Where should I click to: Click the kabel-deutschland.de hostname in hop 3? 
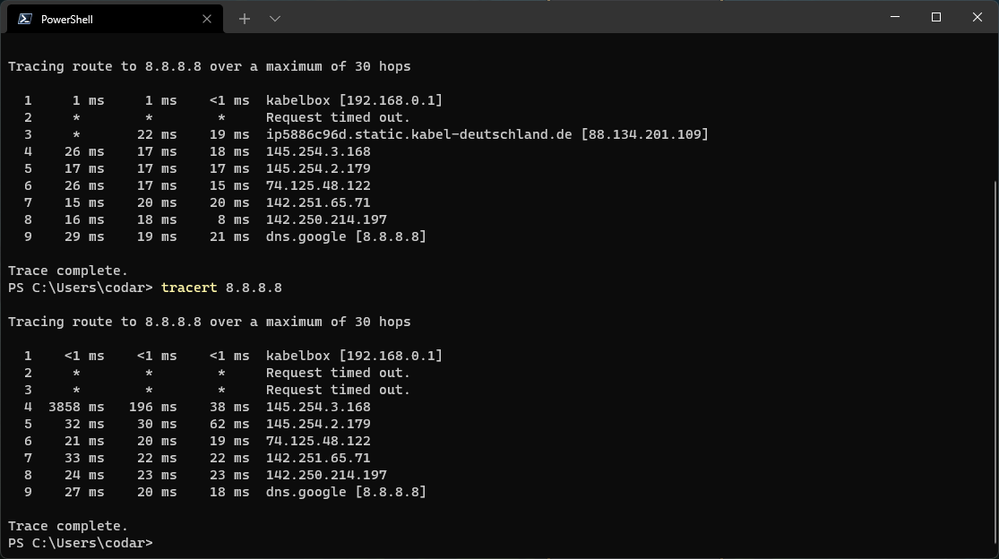click(x=419, y=134)
